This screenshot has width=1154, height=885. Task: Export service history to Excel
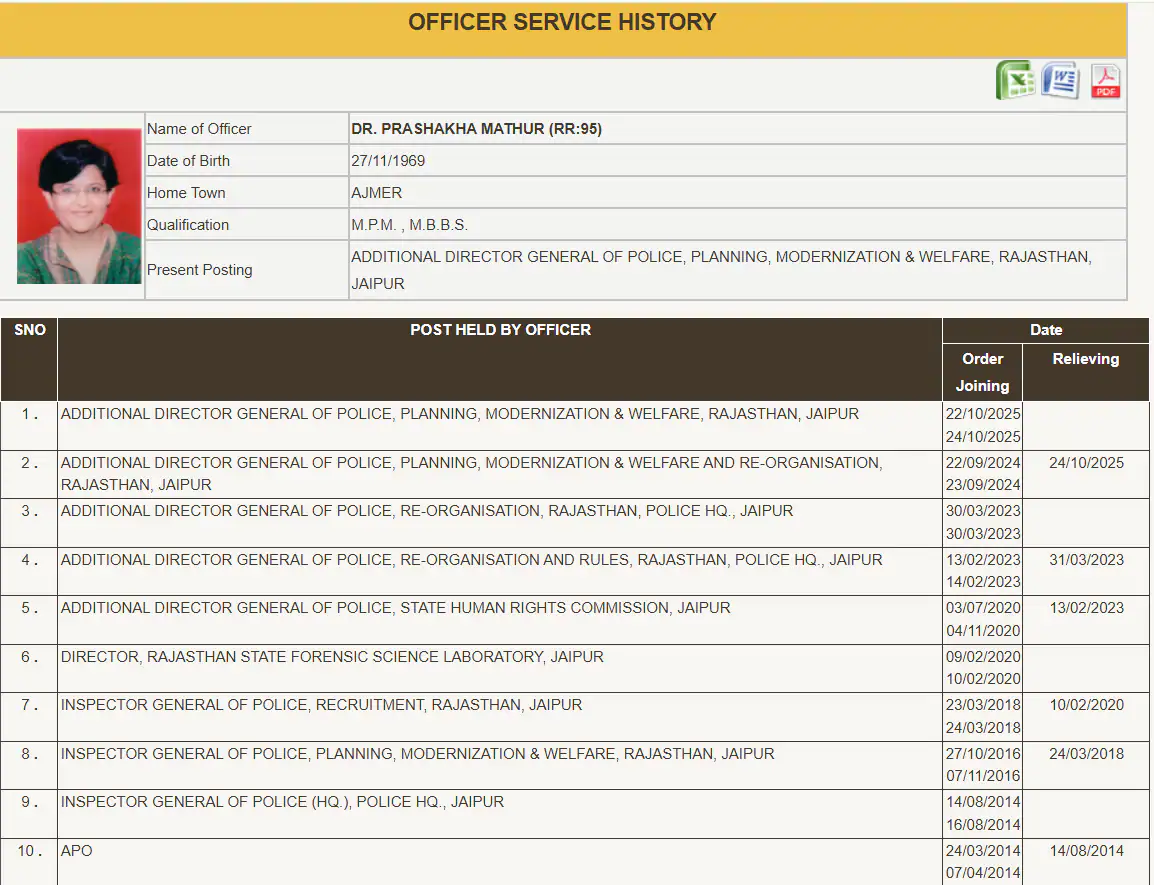pos(1015,80)
